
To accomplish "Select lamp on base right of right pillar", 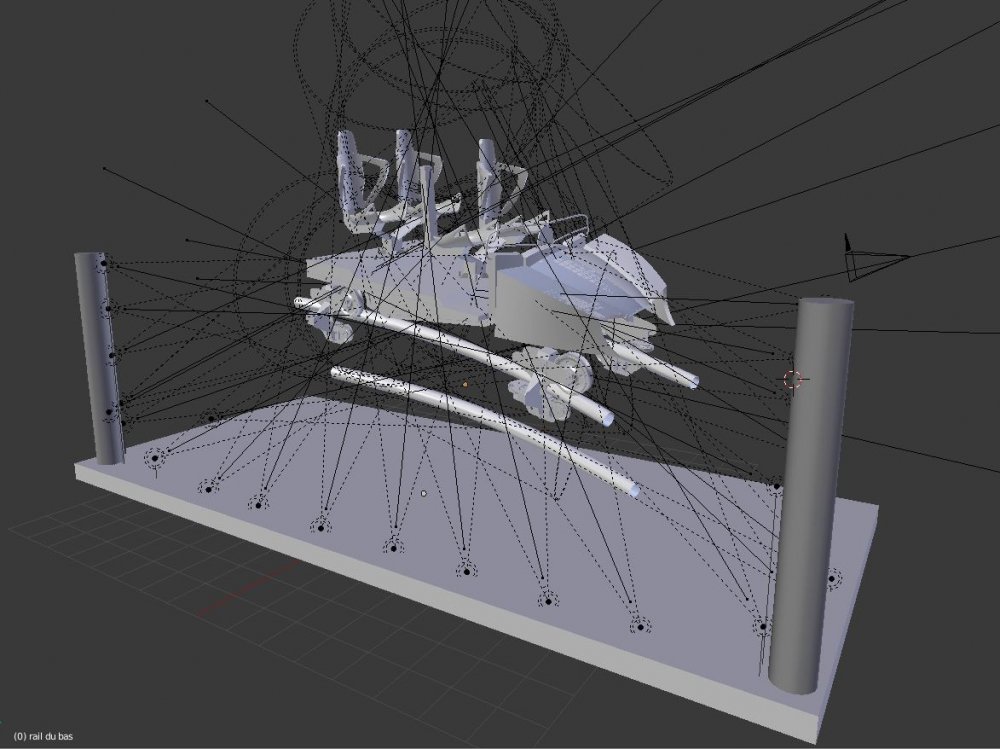I will [831, 578].
